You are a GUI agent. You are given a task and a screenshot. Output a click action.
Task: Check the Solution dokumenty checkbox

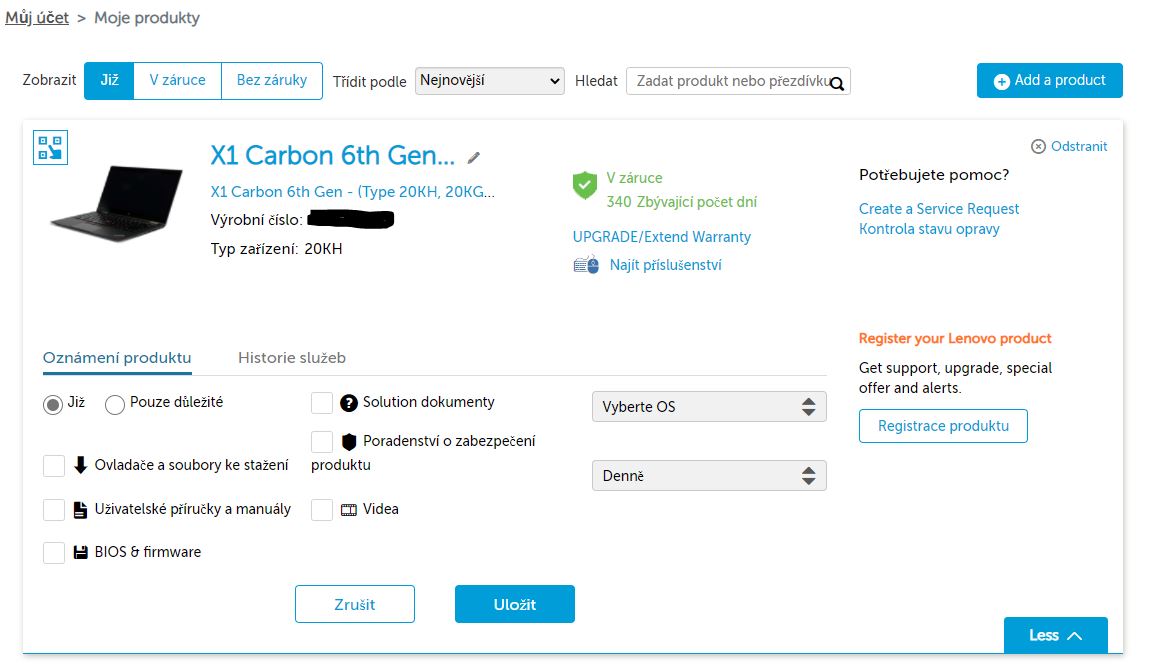click(322, 403)
